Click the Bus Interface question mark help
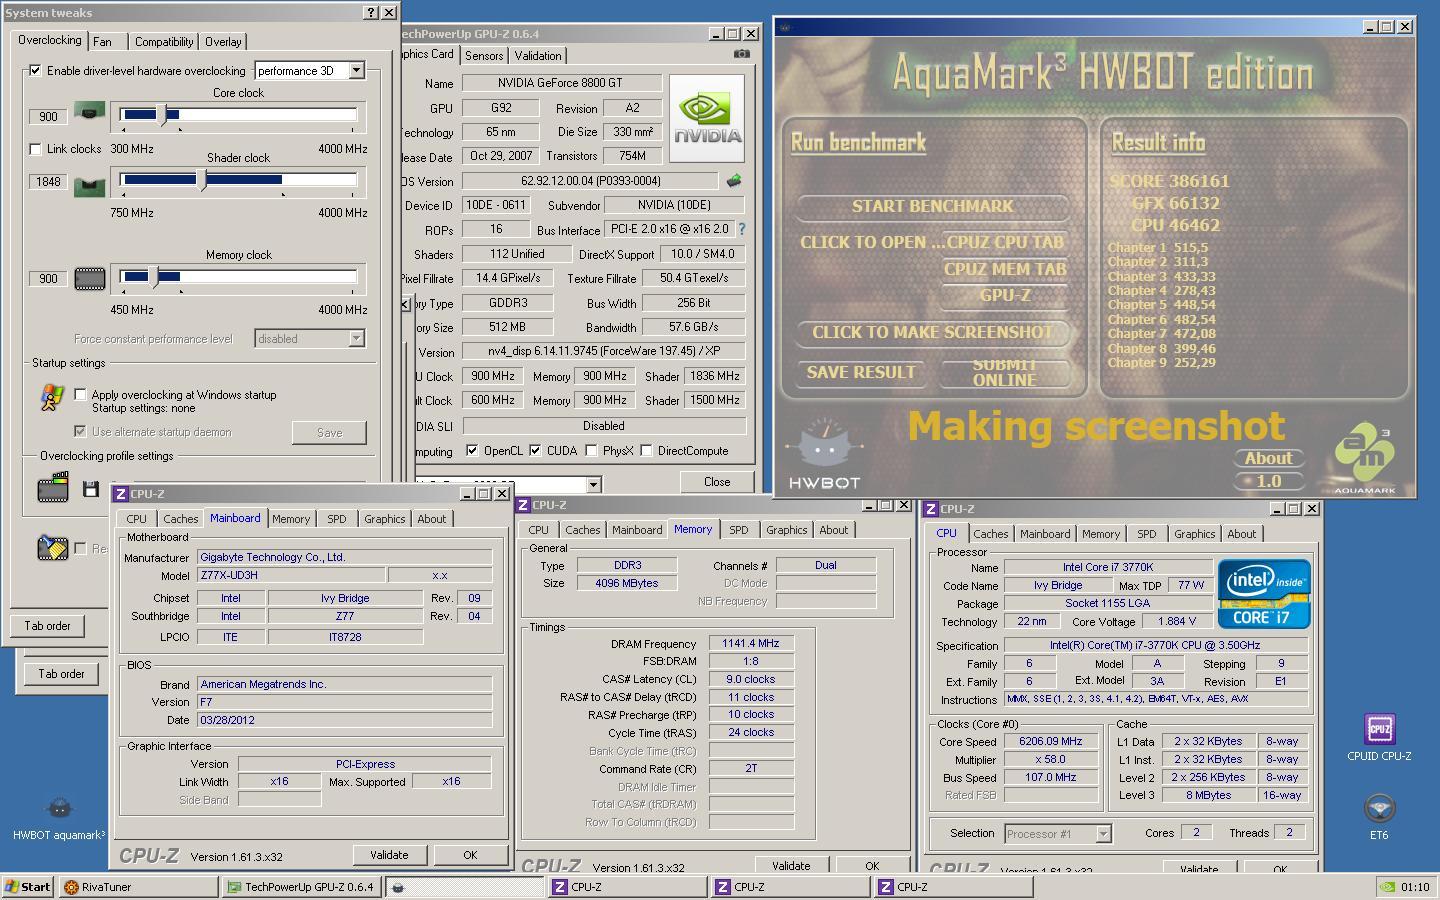 (x=741, y=229)
